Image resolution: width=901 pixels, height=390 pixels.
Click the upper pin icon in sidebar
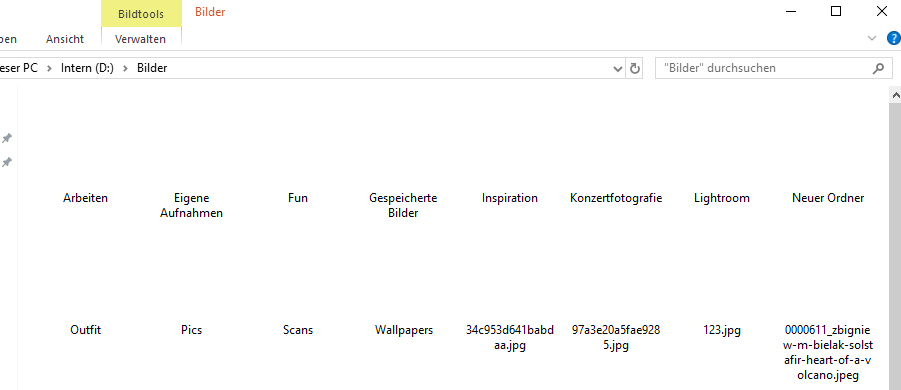tap(7, 138)
